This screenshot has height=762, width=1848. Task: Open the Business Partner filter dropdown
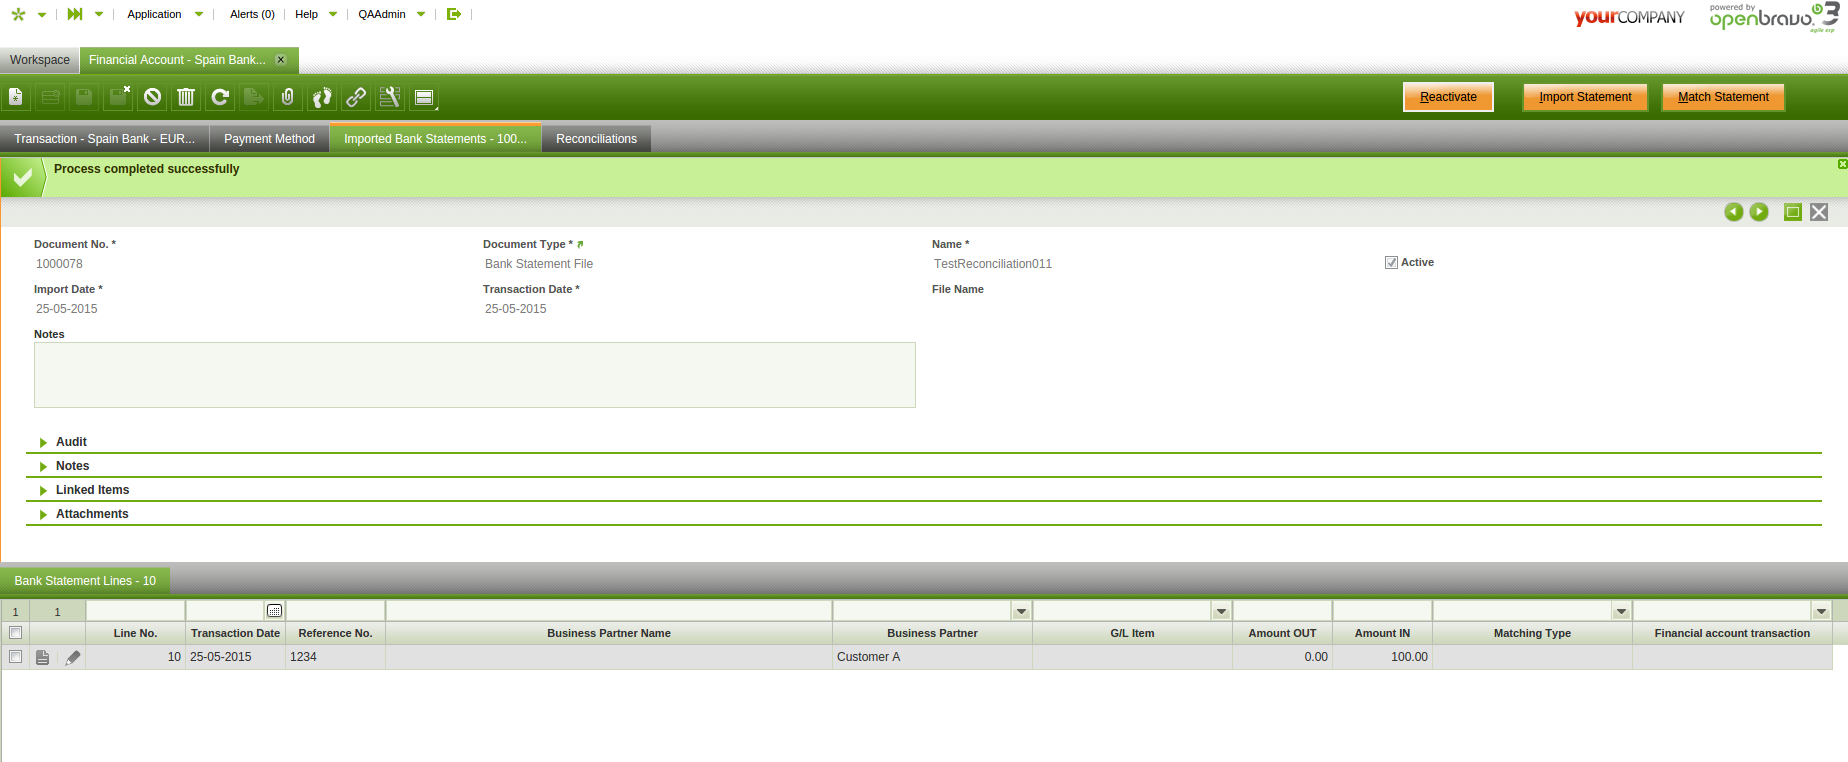tap(1021, 611)
